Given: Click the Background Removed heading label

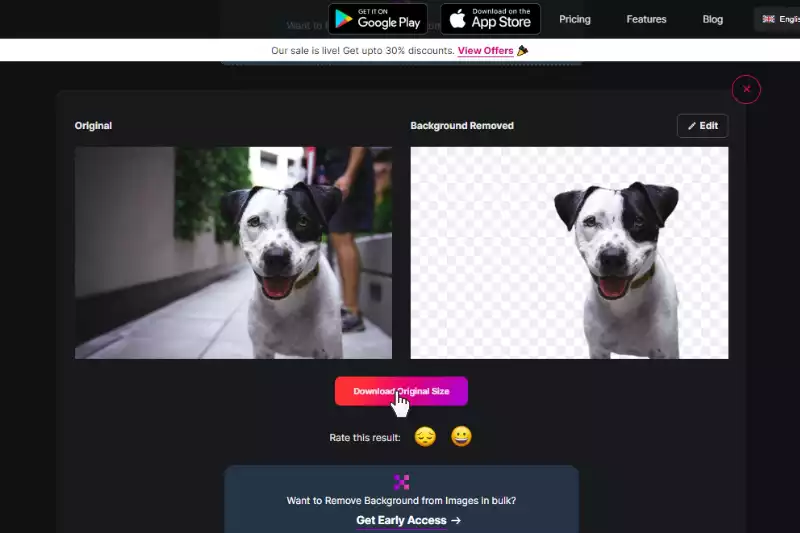Looking at the screenshot, I should coord(462,125).
